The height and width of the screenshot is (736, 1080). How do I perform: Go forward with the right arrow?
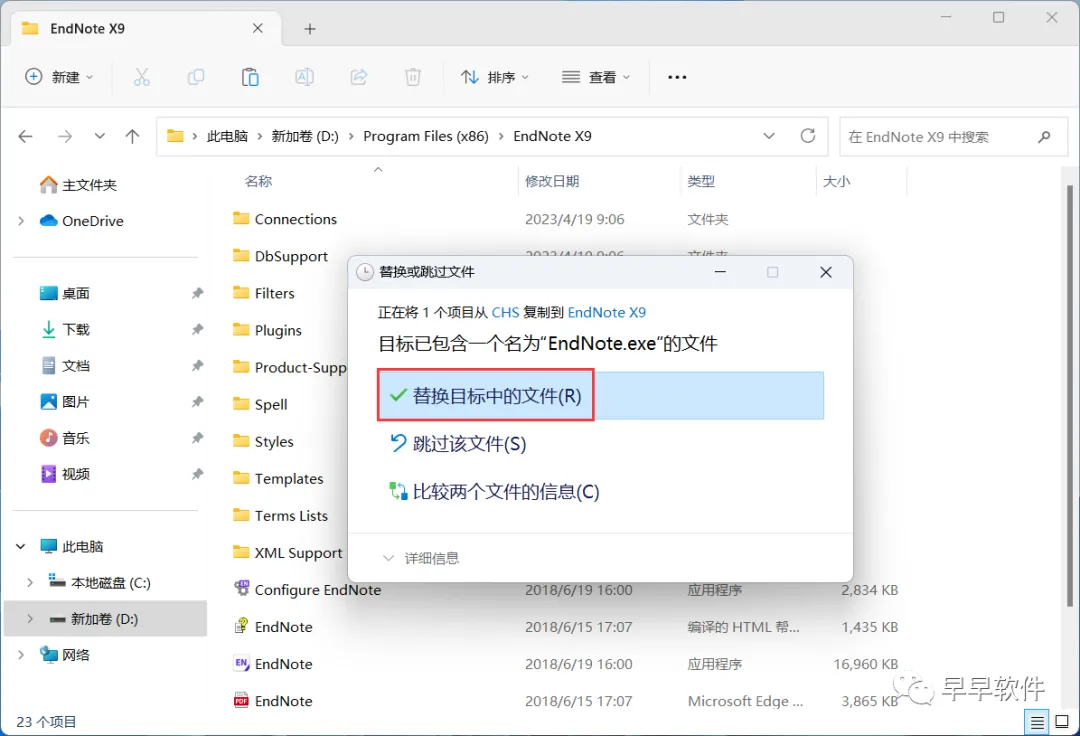[x=65, y=136]
